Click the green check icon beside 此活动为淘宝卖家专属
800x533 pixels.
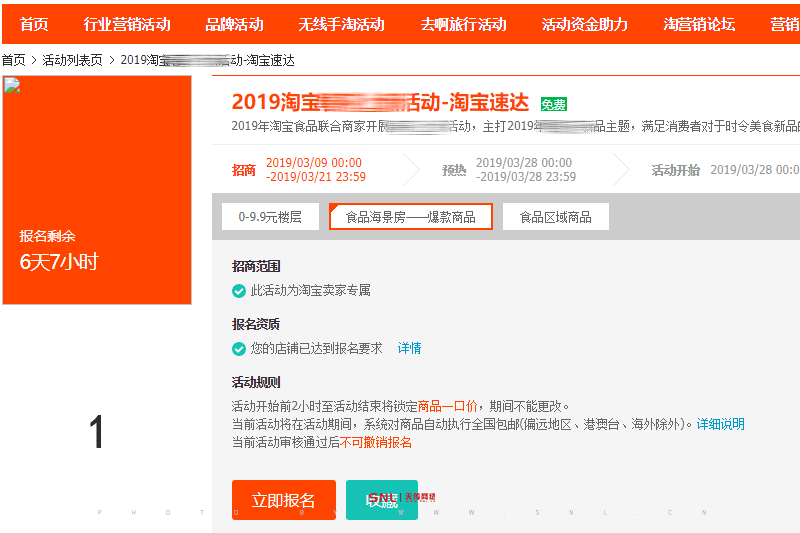239,291
